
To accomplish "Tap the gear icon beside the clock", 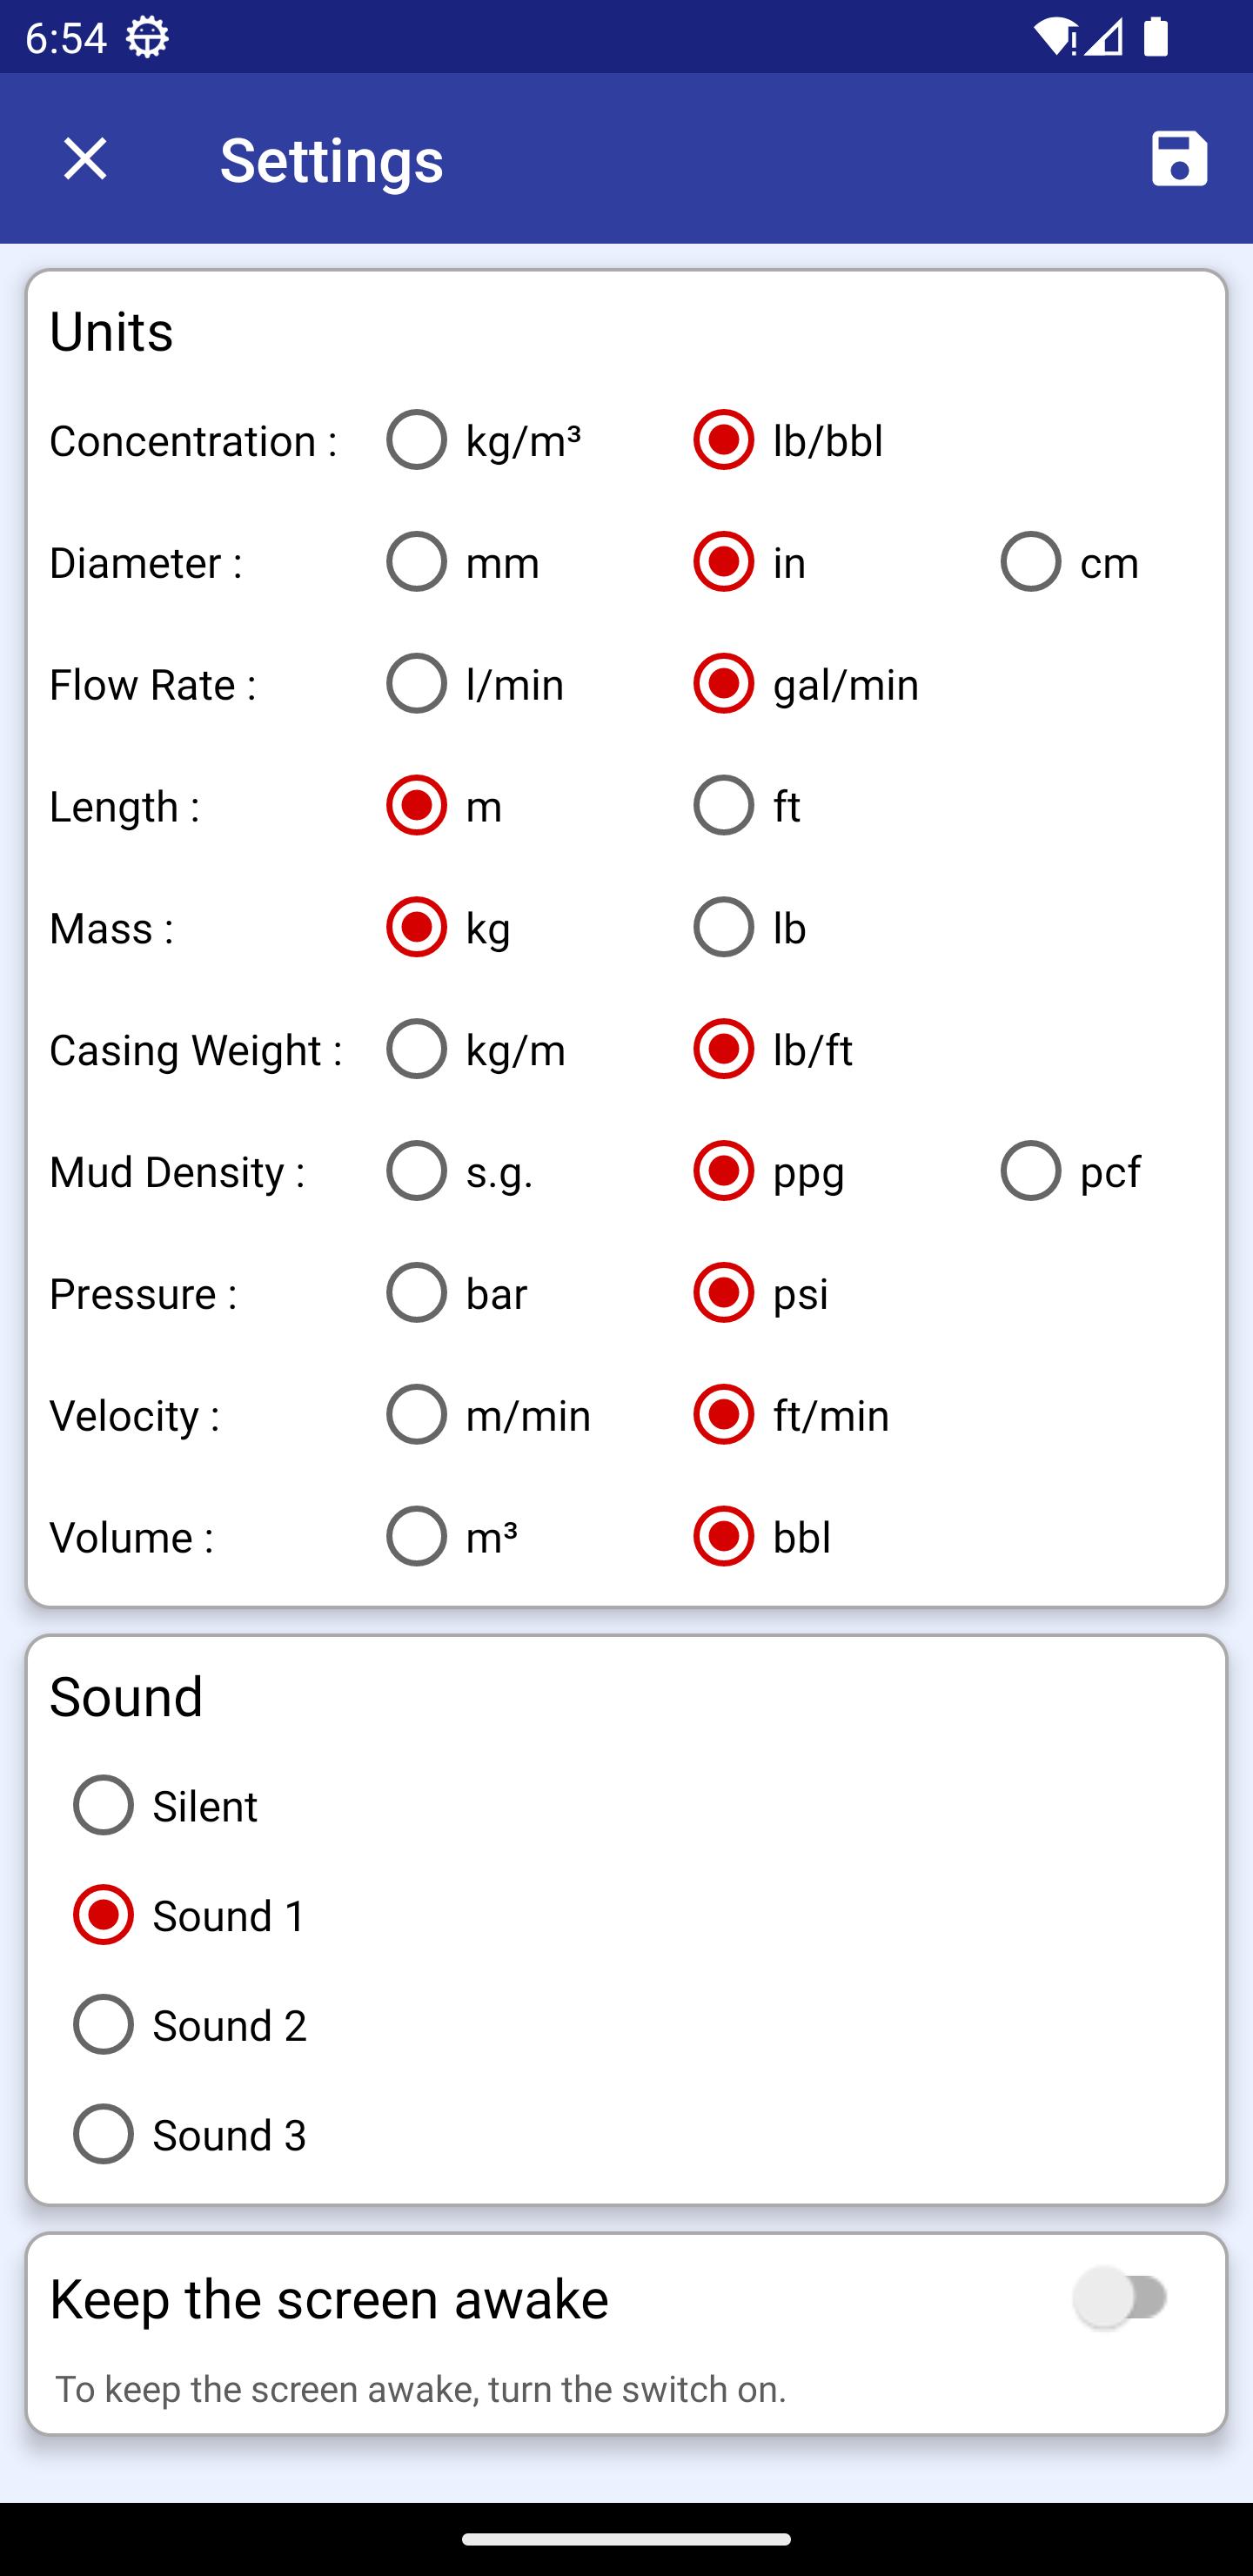I will [x=148, y=37].
